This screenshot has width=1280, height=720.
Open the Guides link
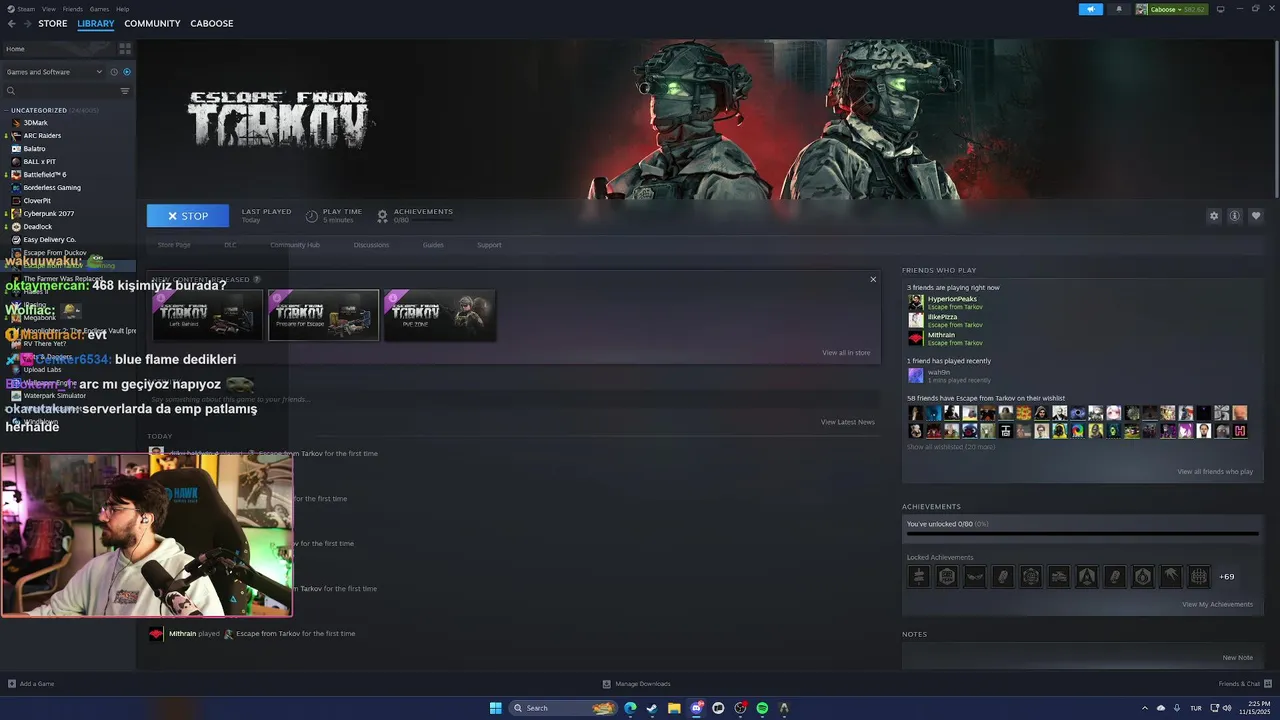pos(433,245)
